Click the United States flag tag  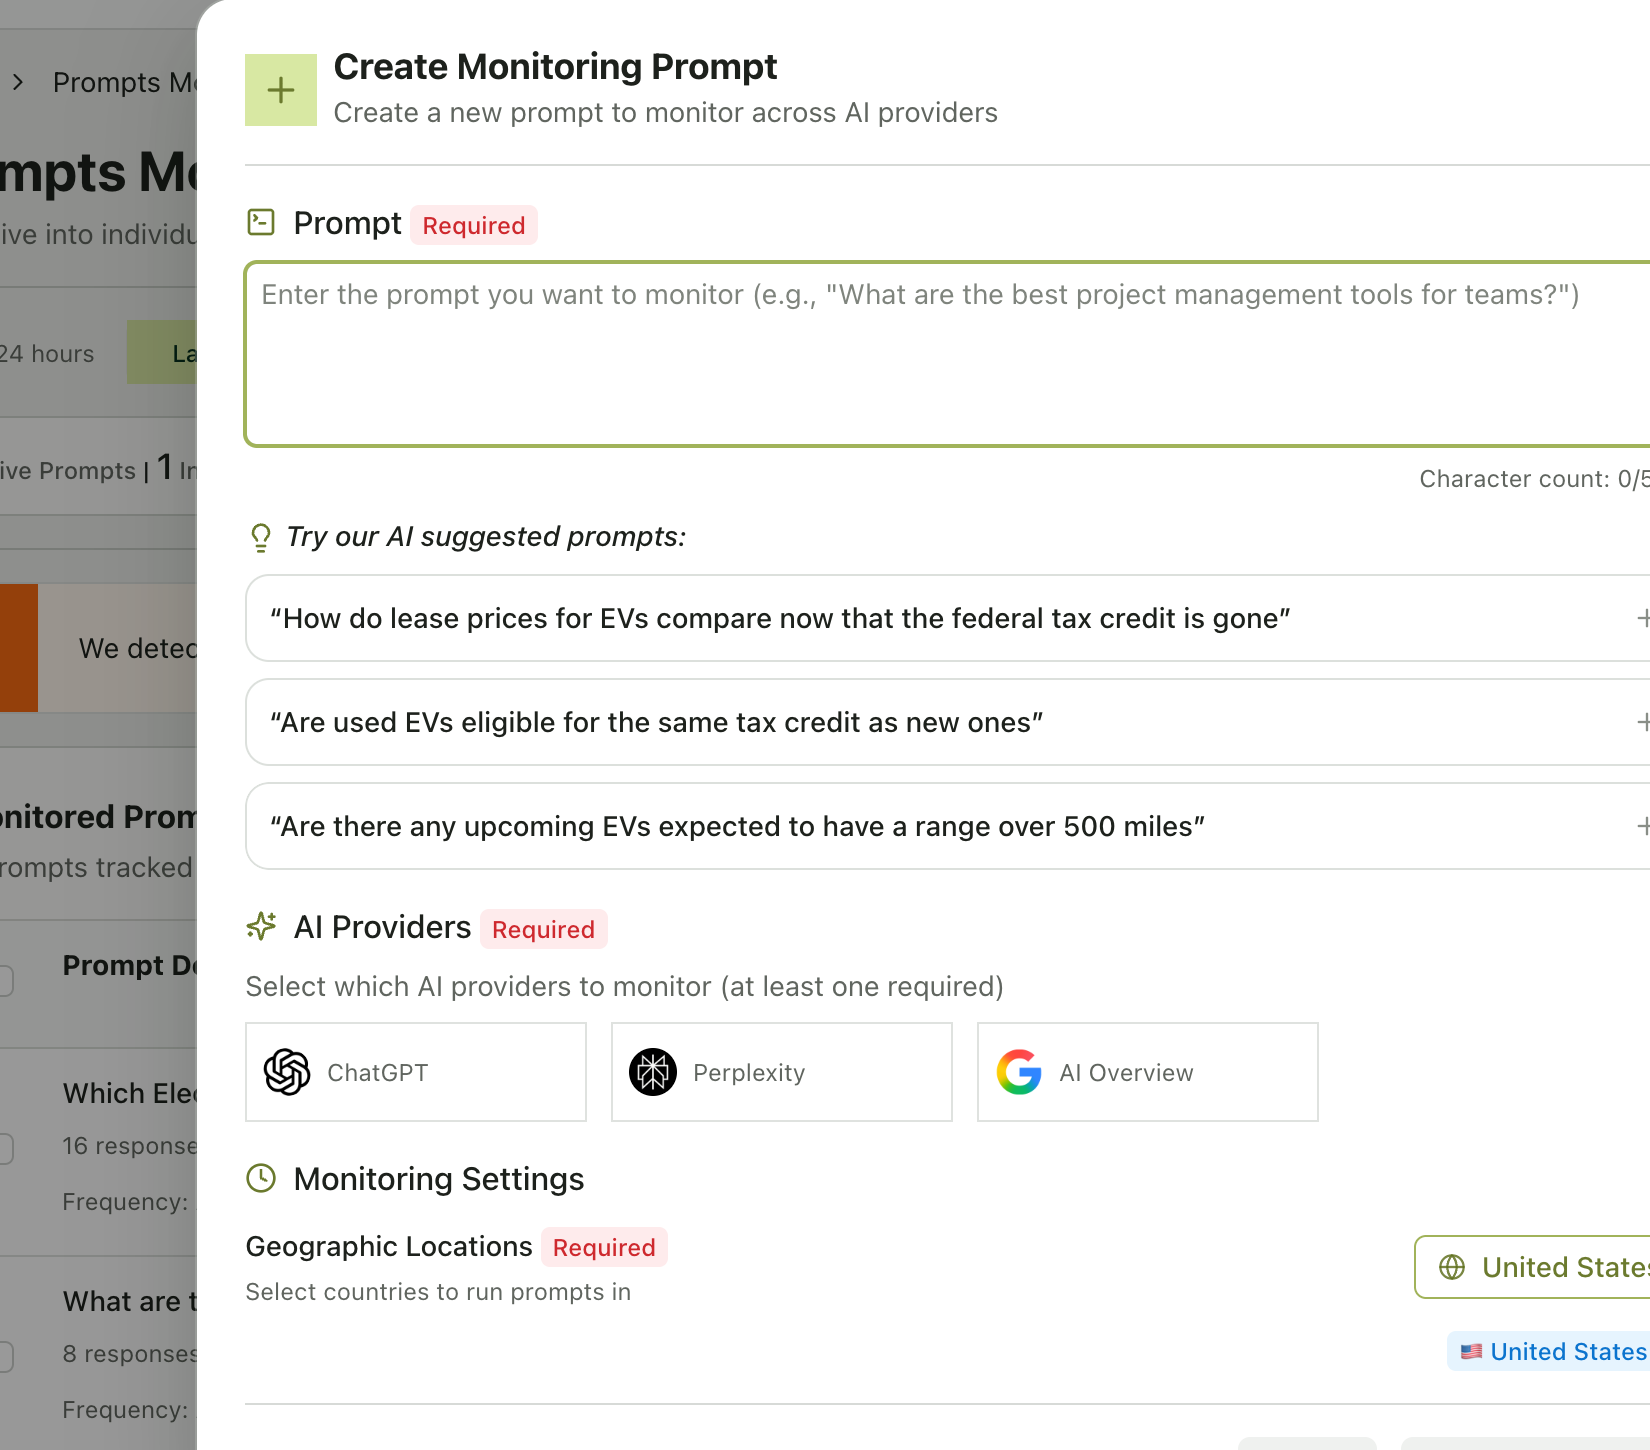pos(1556,1351)
